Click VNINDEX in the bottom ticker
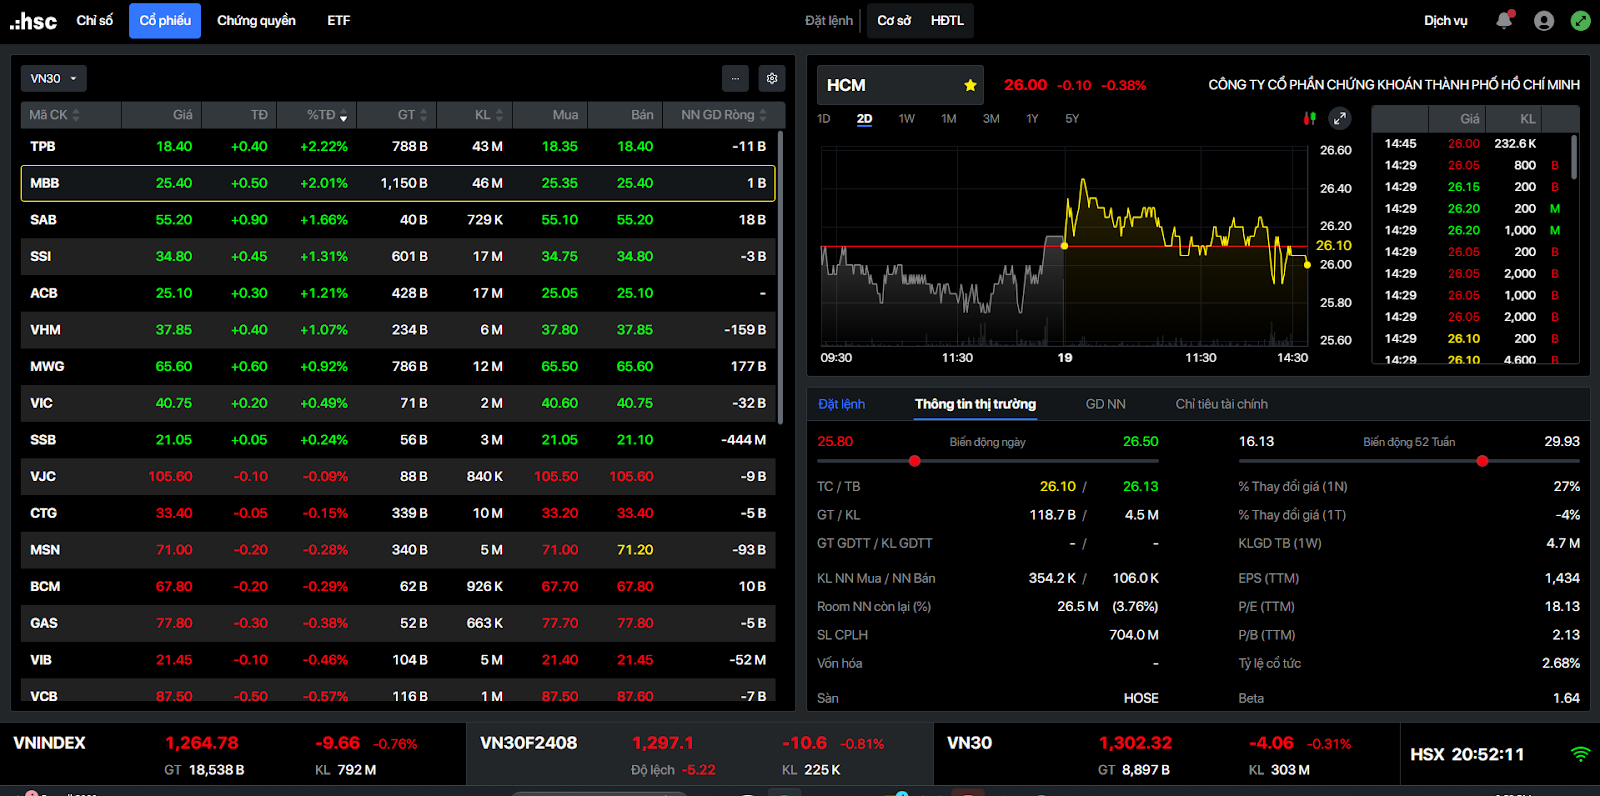Viewport: 1600px width, 796px height. 49,743
